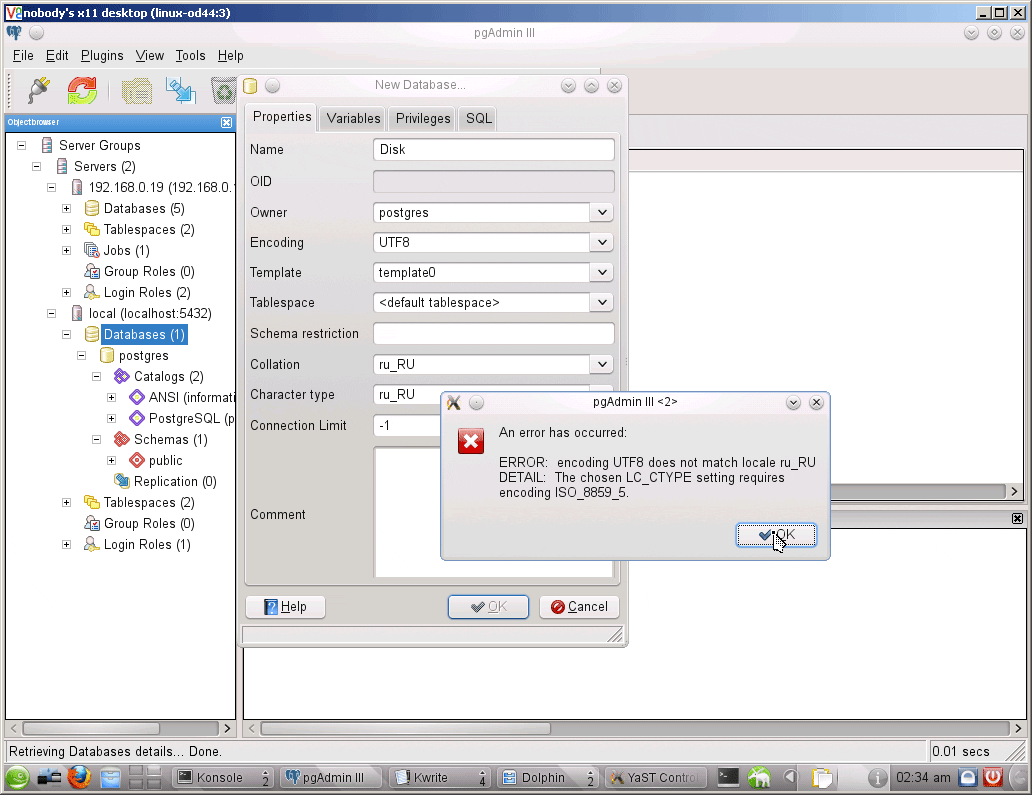Open the Tablespace dropdown
This screenshot has width=1032, height=795.
pyautogui.click(x=602, y=303)
